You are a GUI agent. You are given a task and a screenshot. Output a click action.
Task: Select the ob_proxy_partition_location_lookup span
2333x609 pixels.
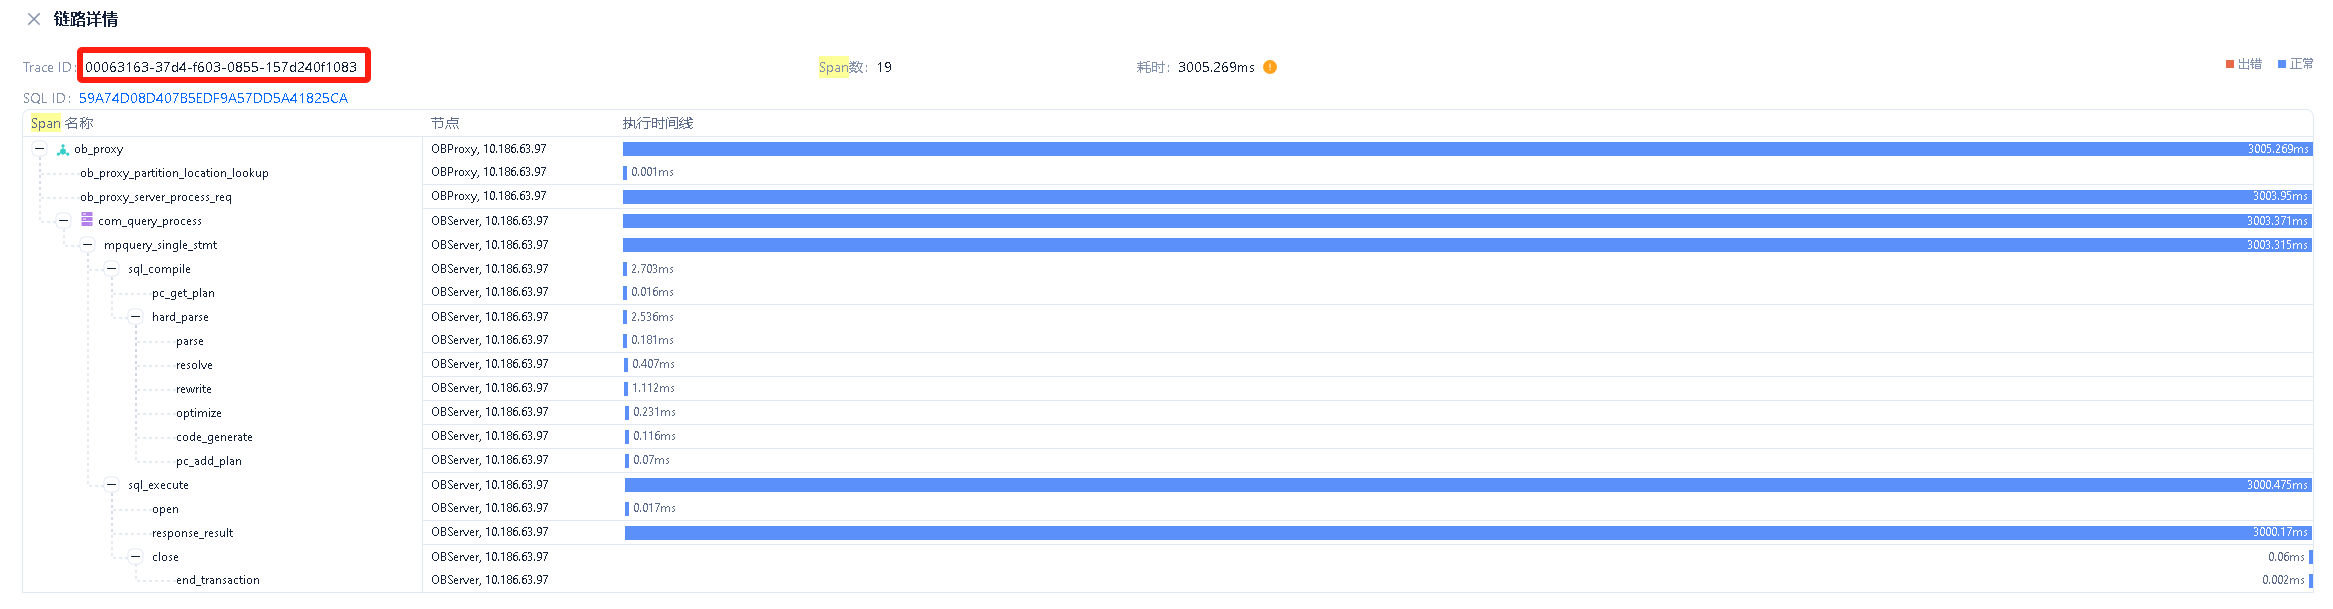pyautogui.click(x=174, y=173)
